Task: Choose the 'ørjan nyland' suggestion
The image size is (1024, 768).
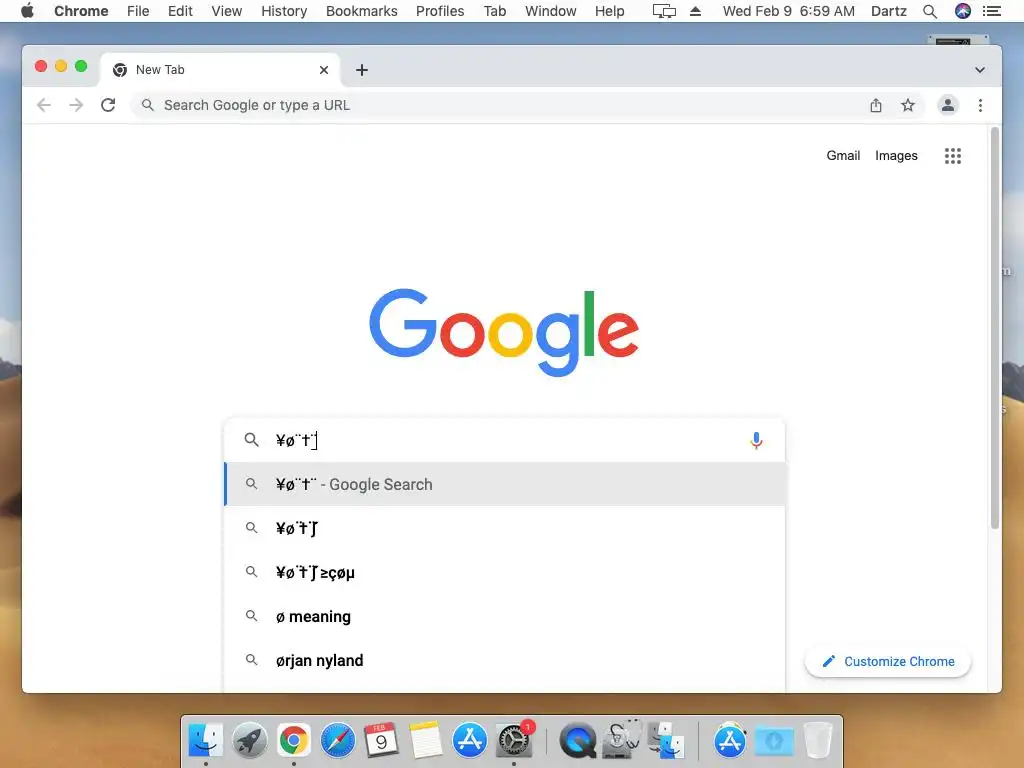Action: pos(505,660)
